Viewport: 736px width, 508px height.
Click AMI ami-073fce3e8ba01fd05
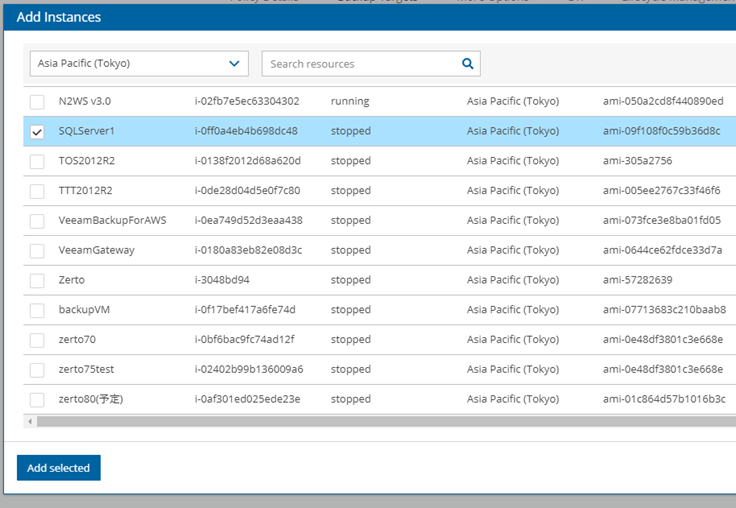(x=662, y=220)
